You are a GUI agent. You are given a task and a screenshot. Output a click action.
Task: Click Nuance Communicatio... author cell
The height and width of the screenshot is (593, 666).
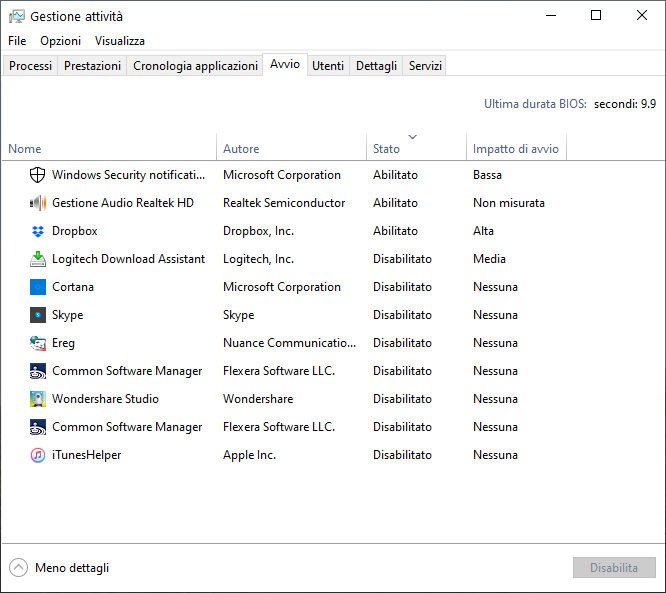[289, 343]
